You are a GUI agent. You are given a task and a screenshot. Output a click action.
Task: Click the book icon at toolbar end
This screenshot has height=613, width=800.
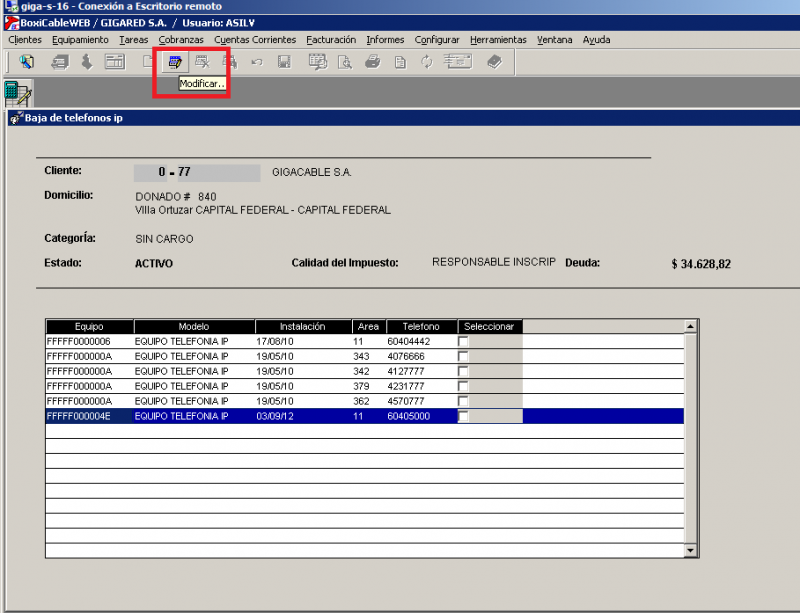[x=494, y=62]
